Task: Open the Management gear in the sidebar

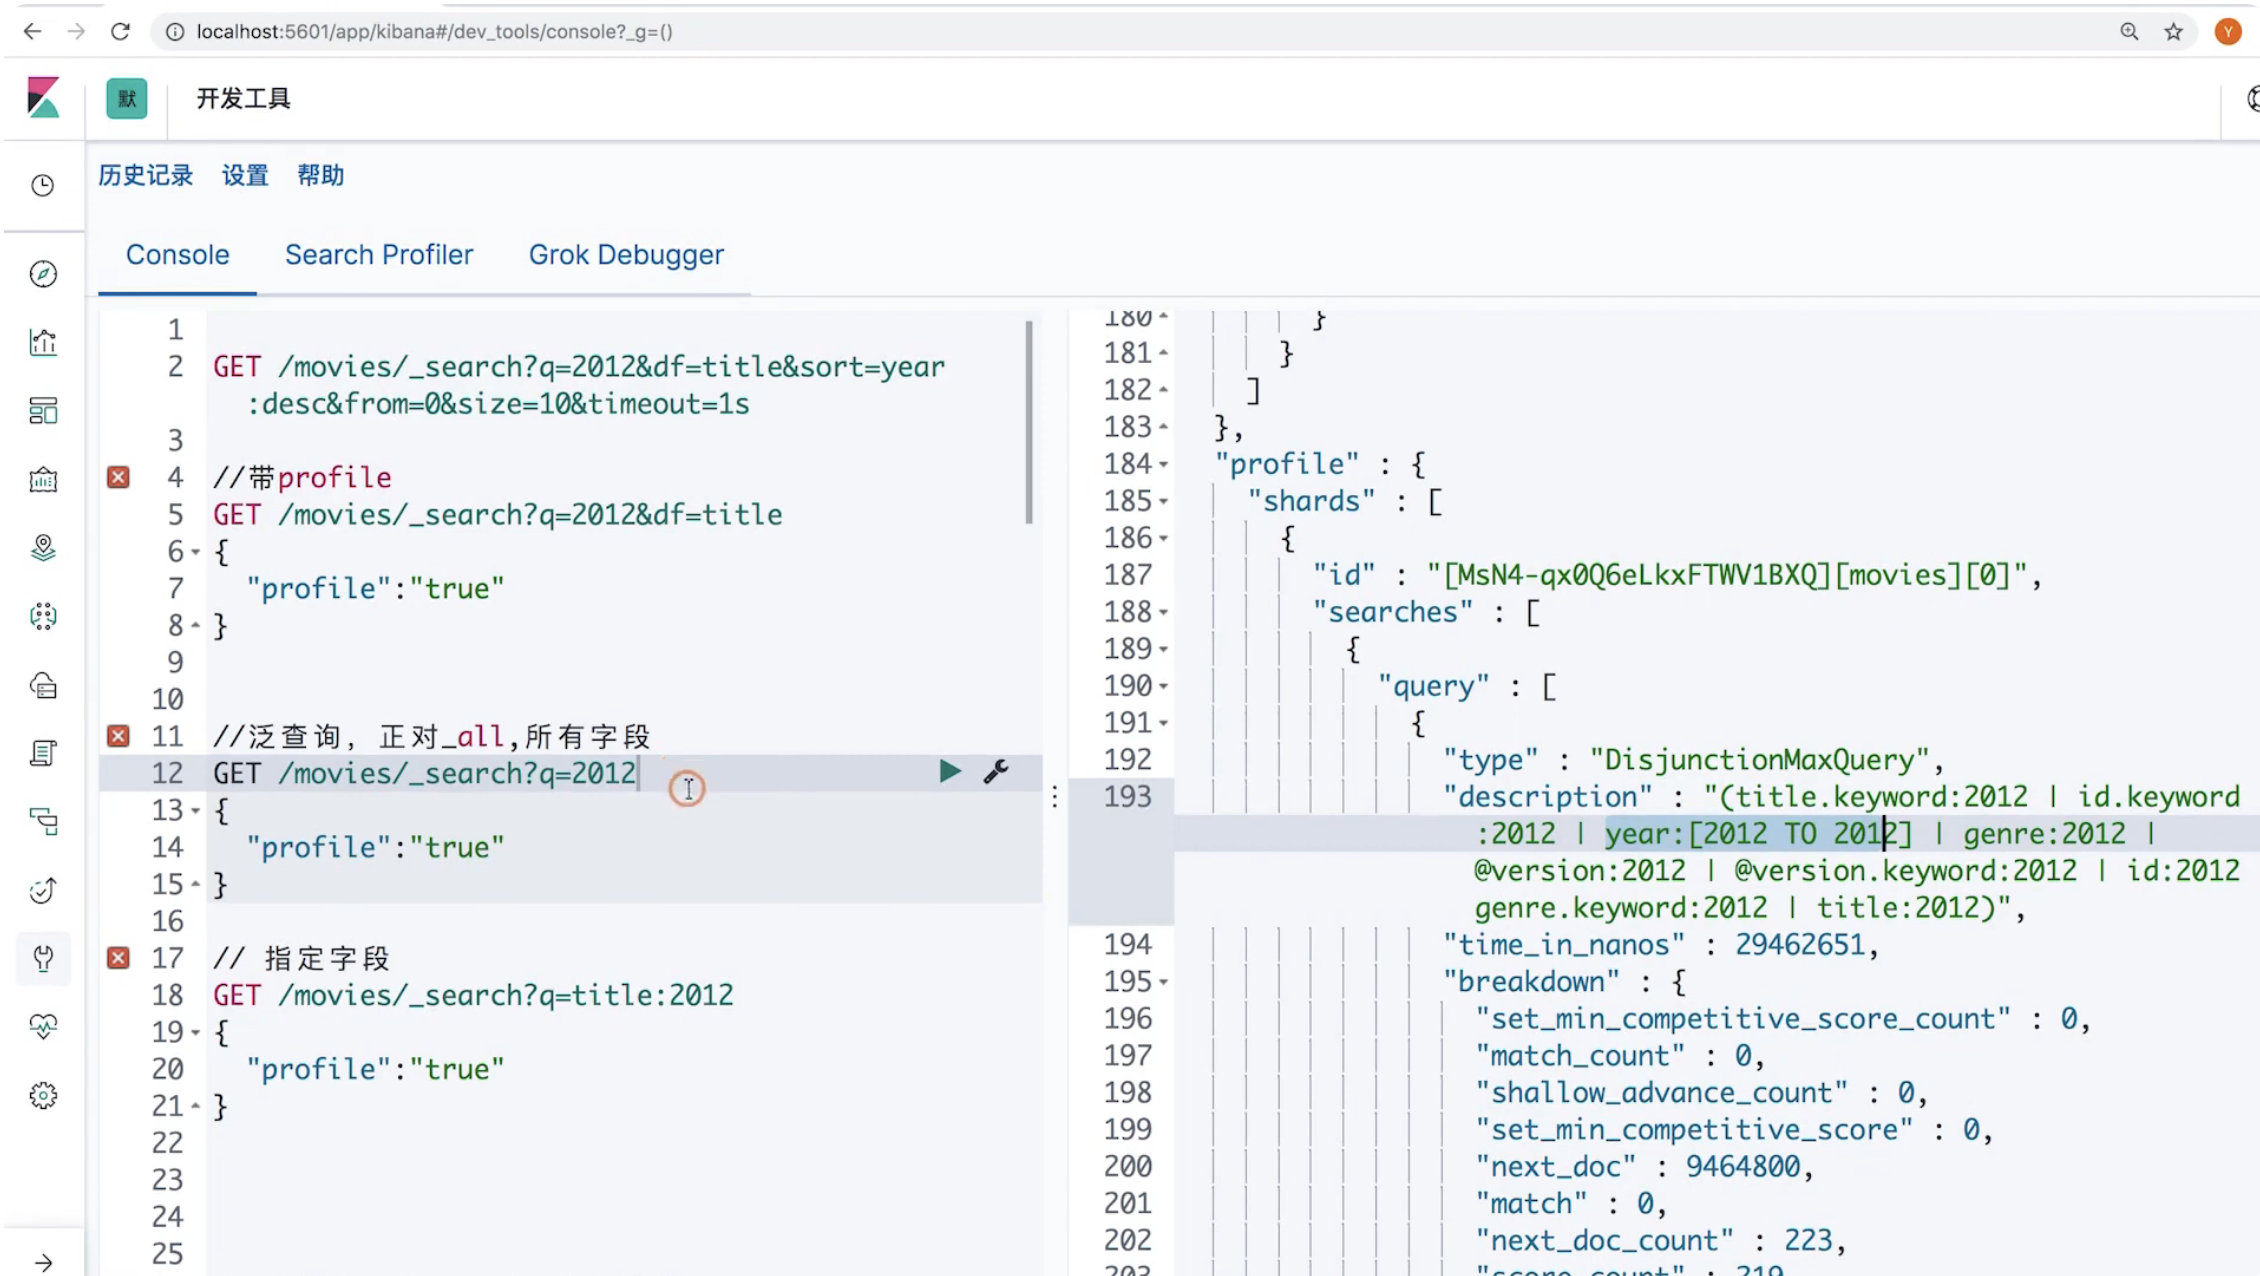Action: 43,1095
